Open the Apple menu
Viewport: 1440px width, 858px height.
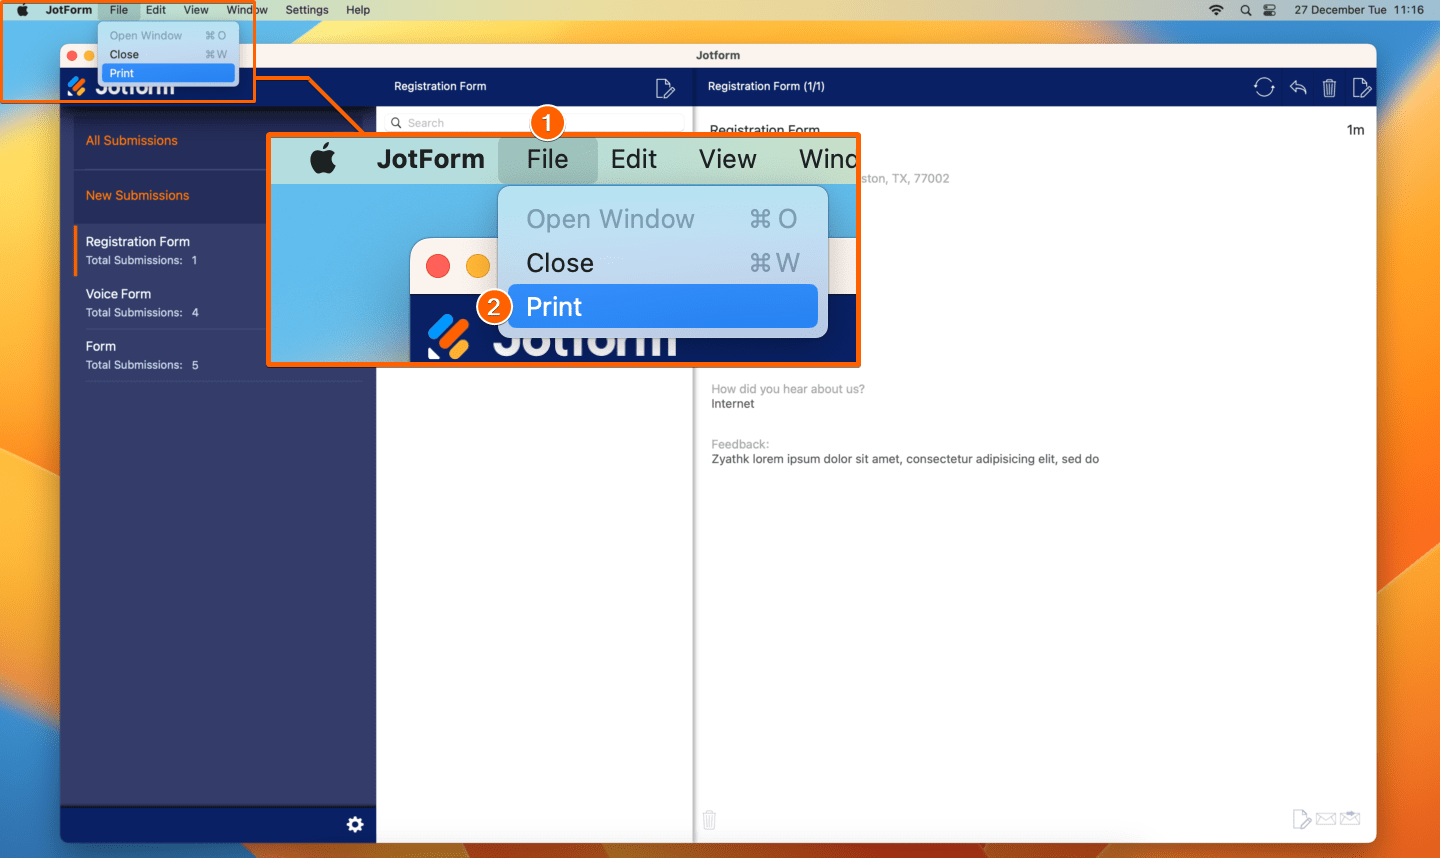coord(22,10)
